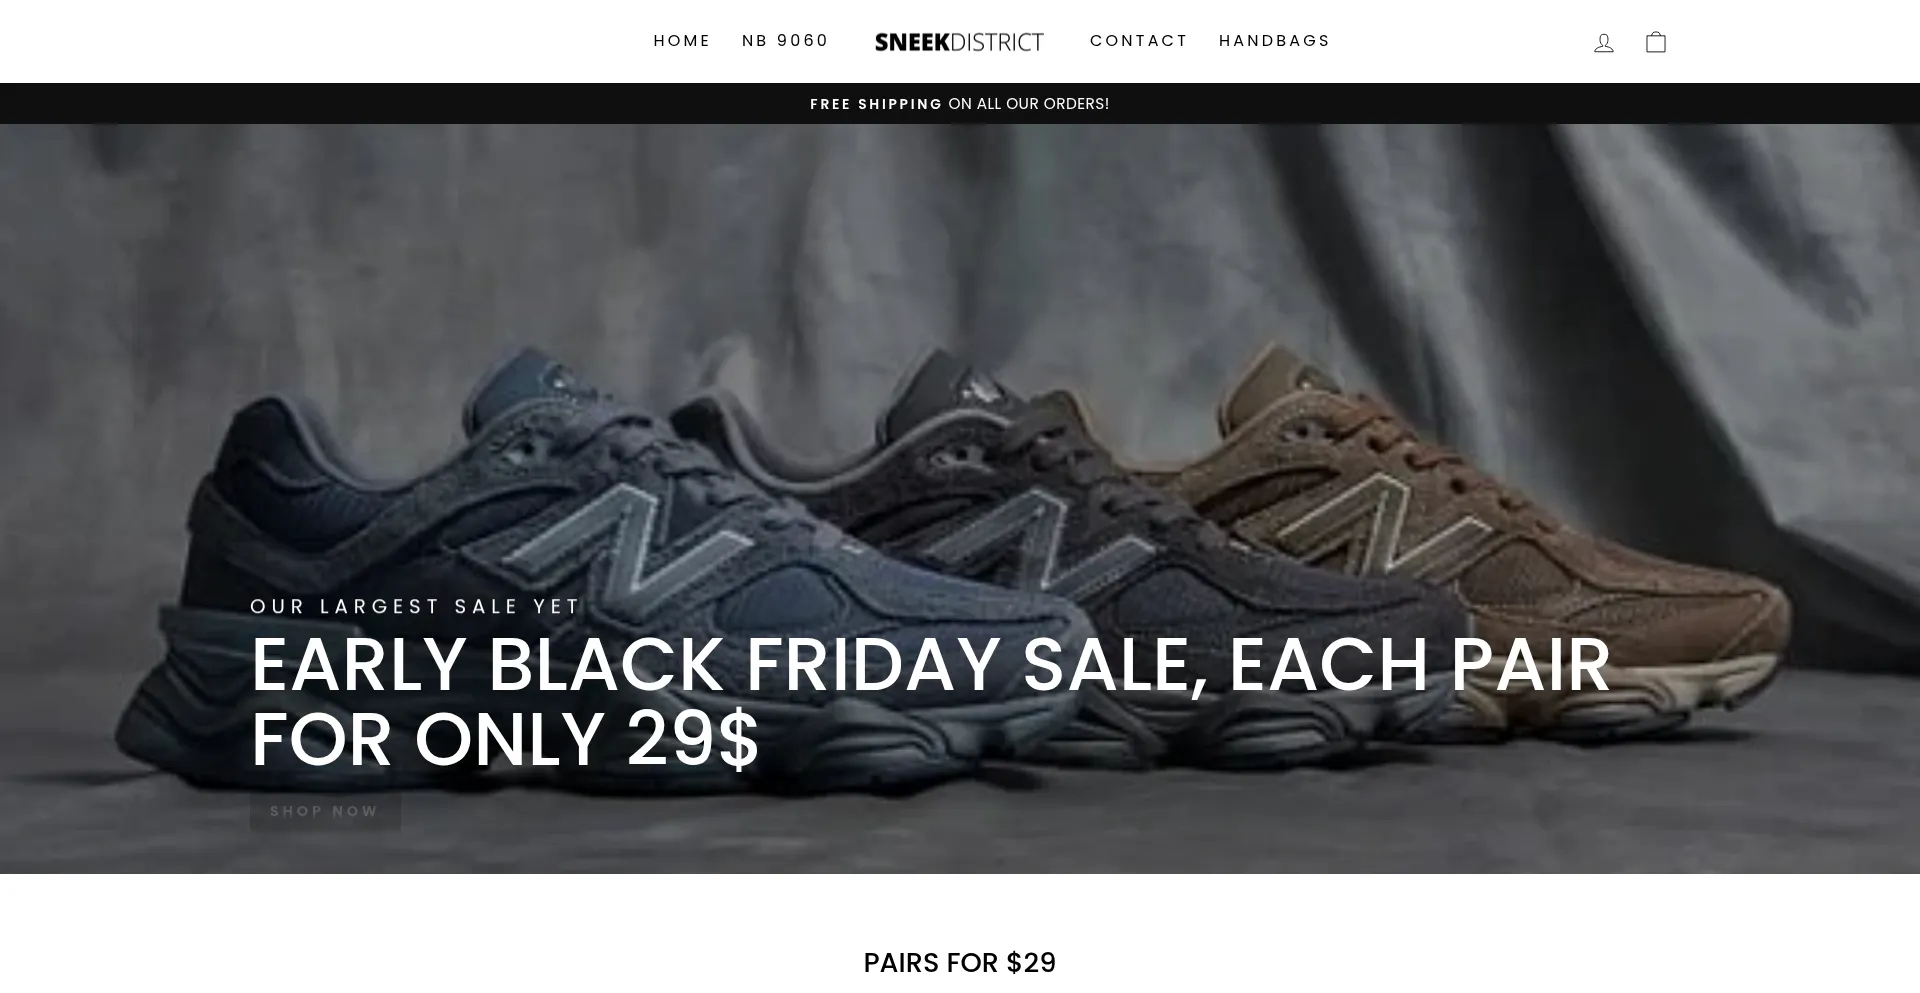Click the Pairs For $29 section heading
Viewport: 1920px width, 993px height.
(960, 962)
